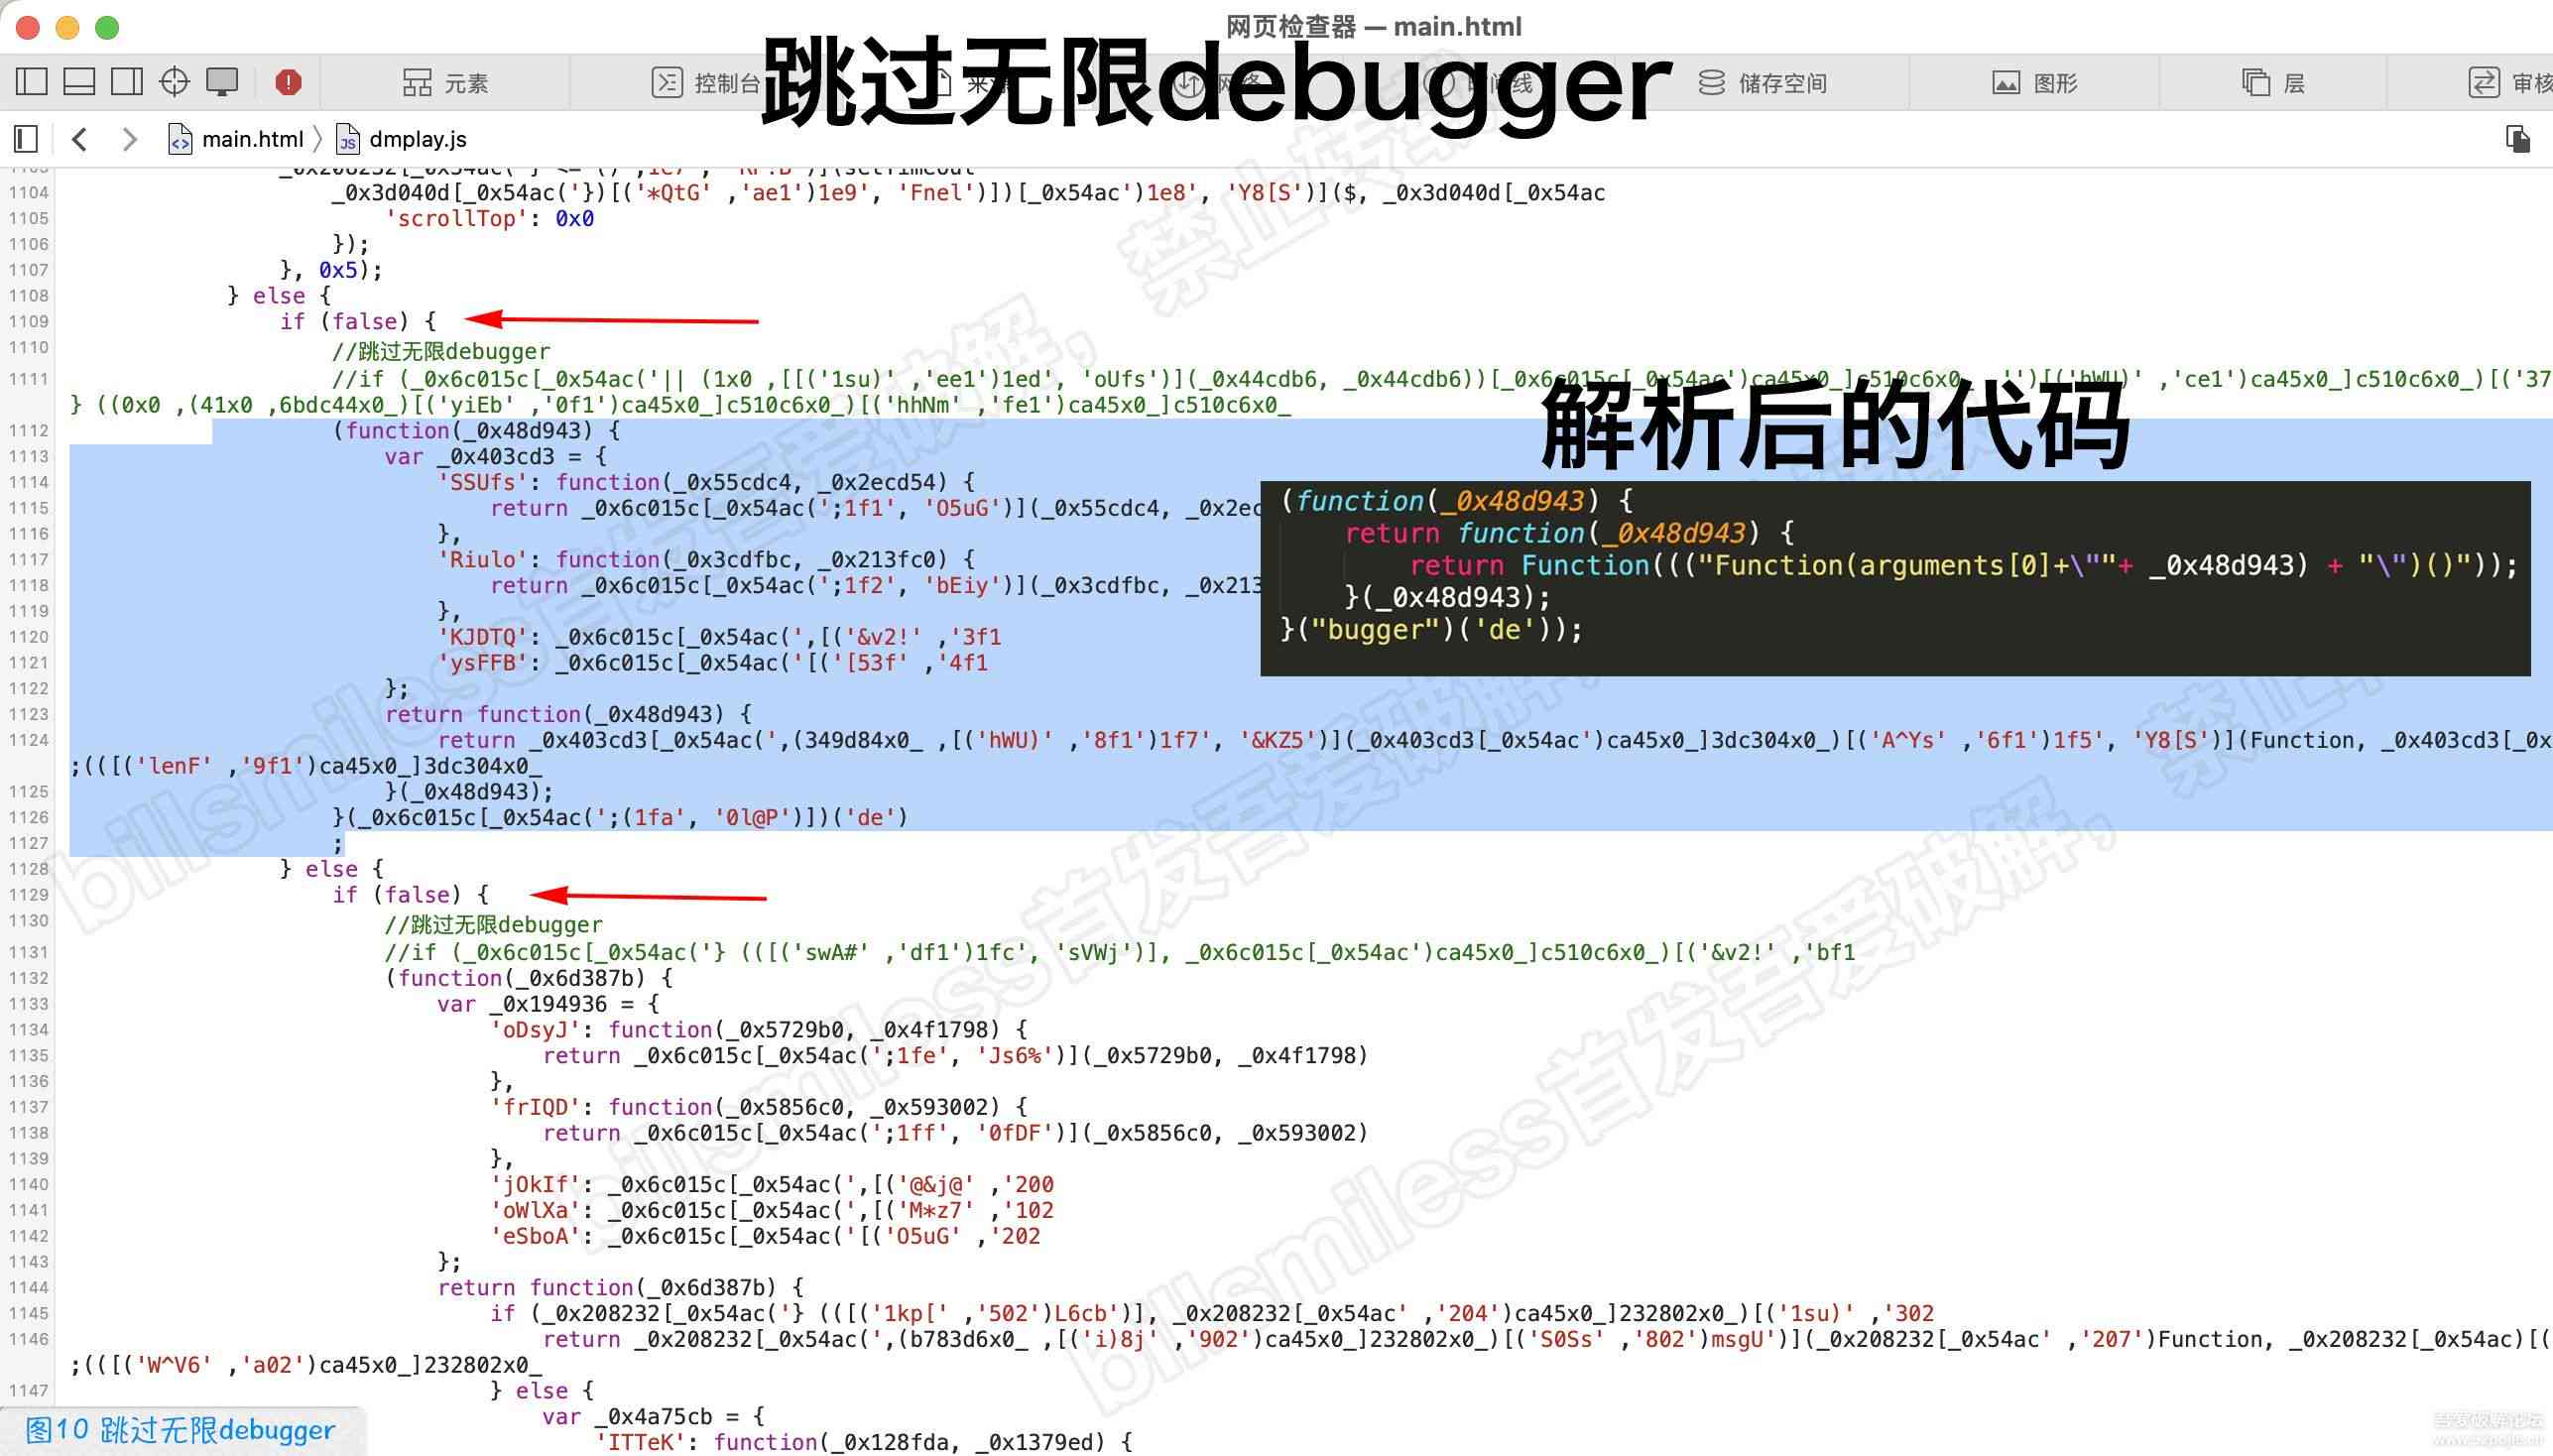This screenshot has height=1456, width=2553.
Task: Navigate back using back arrow icon
Action: pyautogui.click(x=82, y=137)
